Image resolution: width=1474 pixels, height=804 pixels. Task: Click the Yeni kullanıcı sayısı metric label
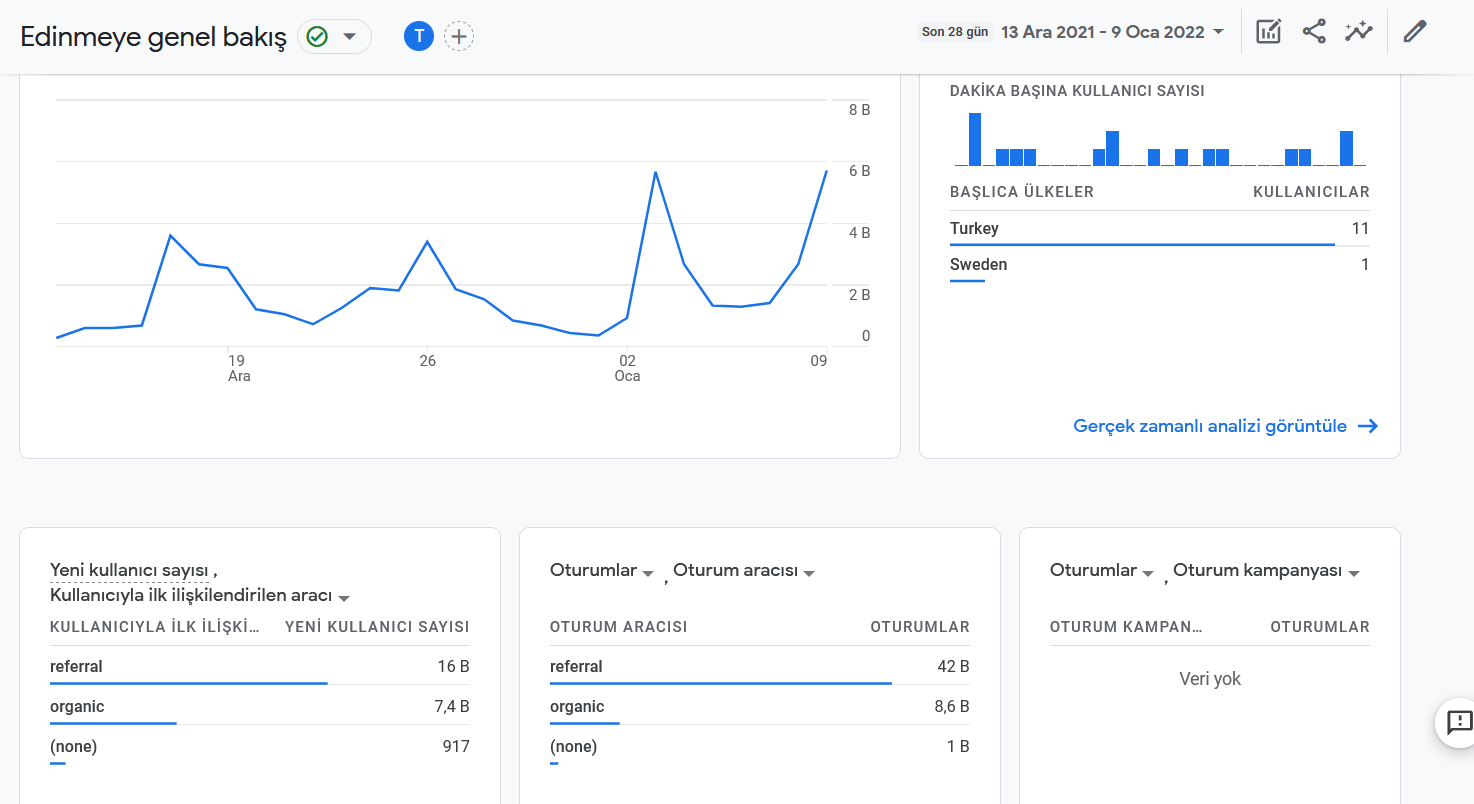[129, 570]
